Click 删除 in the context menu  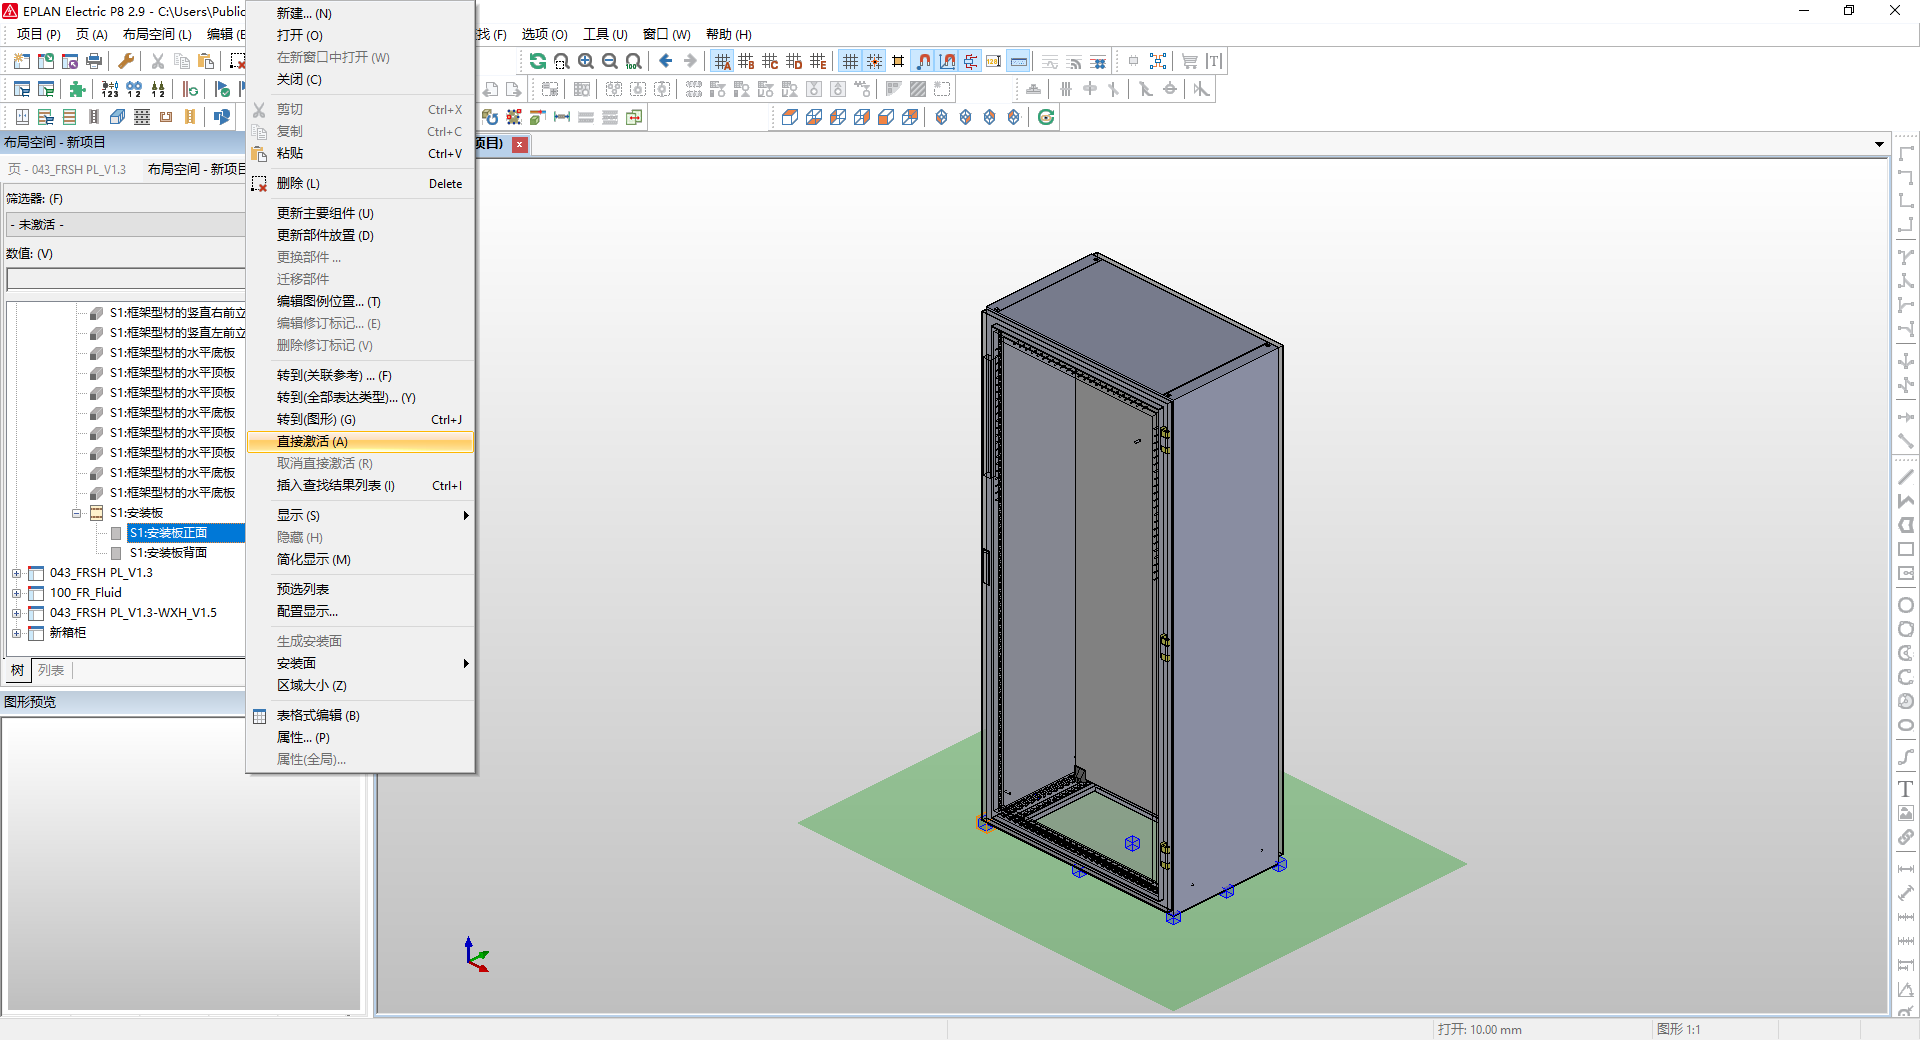(x=296, y=183)
